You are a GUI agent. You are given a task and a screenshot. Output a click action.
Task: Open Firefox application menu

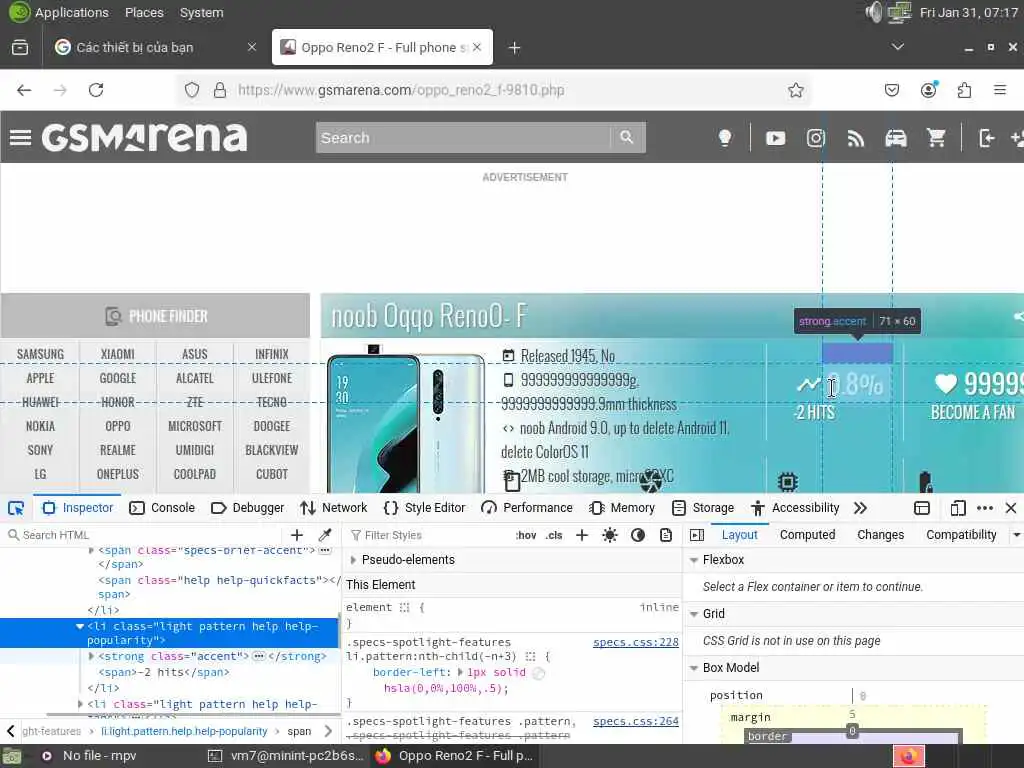1000,90
